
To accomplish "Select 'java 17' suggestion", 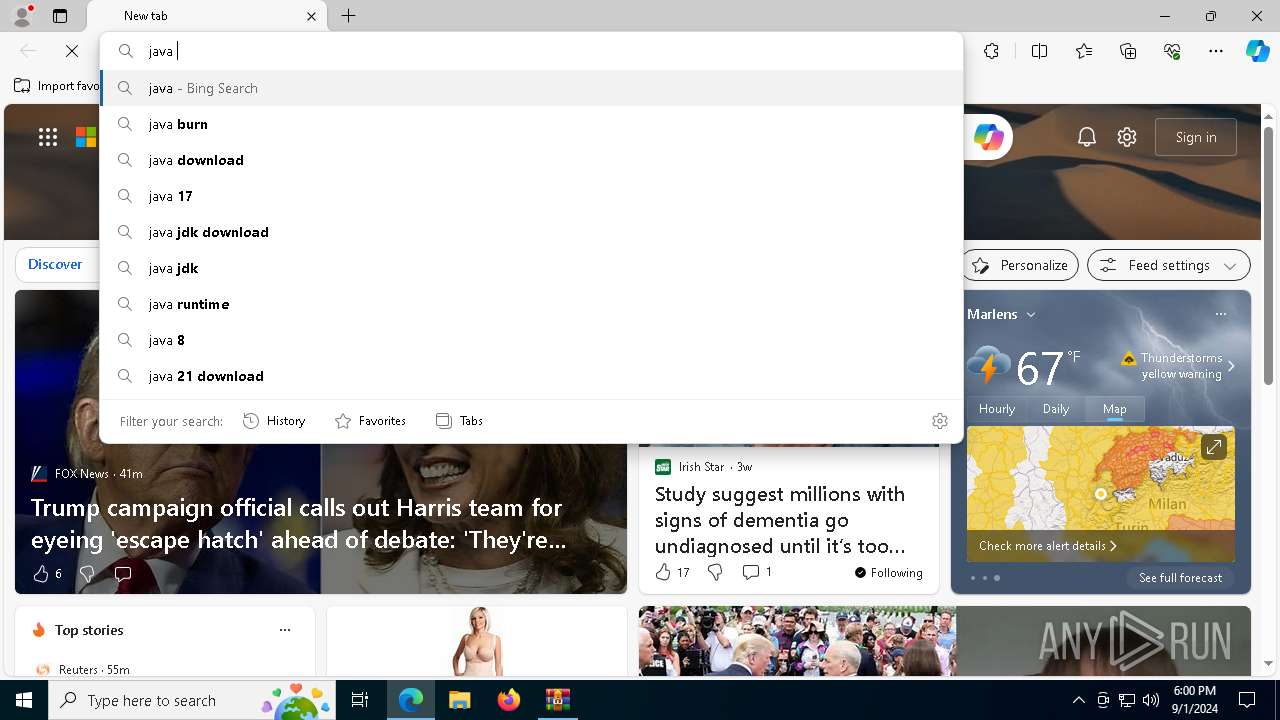I will (x=532, y=196).
